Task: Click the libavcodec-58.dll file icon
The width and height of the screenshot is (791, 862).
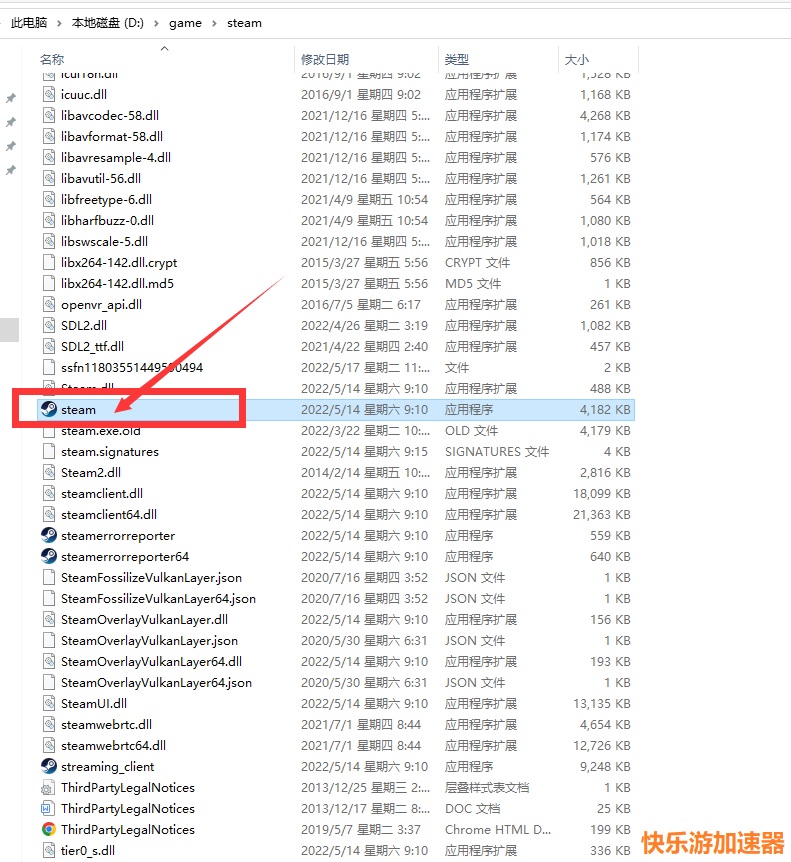Action: click(49, 115)
